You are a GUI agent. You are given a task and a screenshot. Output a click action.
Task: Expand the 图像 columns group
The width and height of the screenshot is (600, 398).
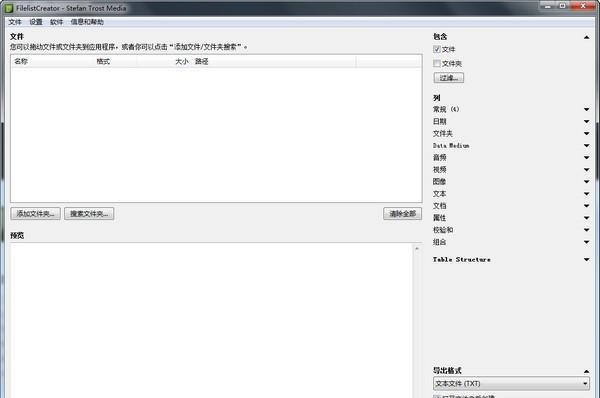[x=586, y=182]
